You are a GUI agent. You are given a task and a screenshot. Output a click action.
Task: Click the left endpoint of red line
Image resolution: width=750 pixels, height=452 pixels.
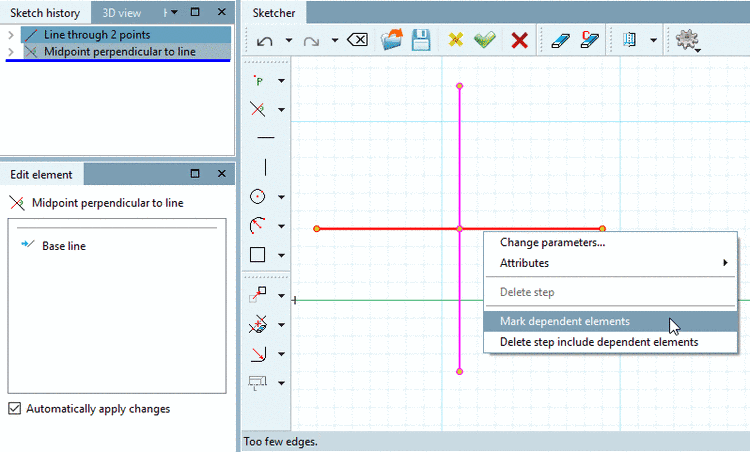coord(317,229)
